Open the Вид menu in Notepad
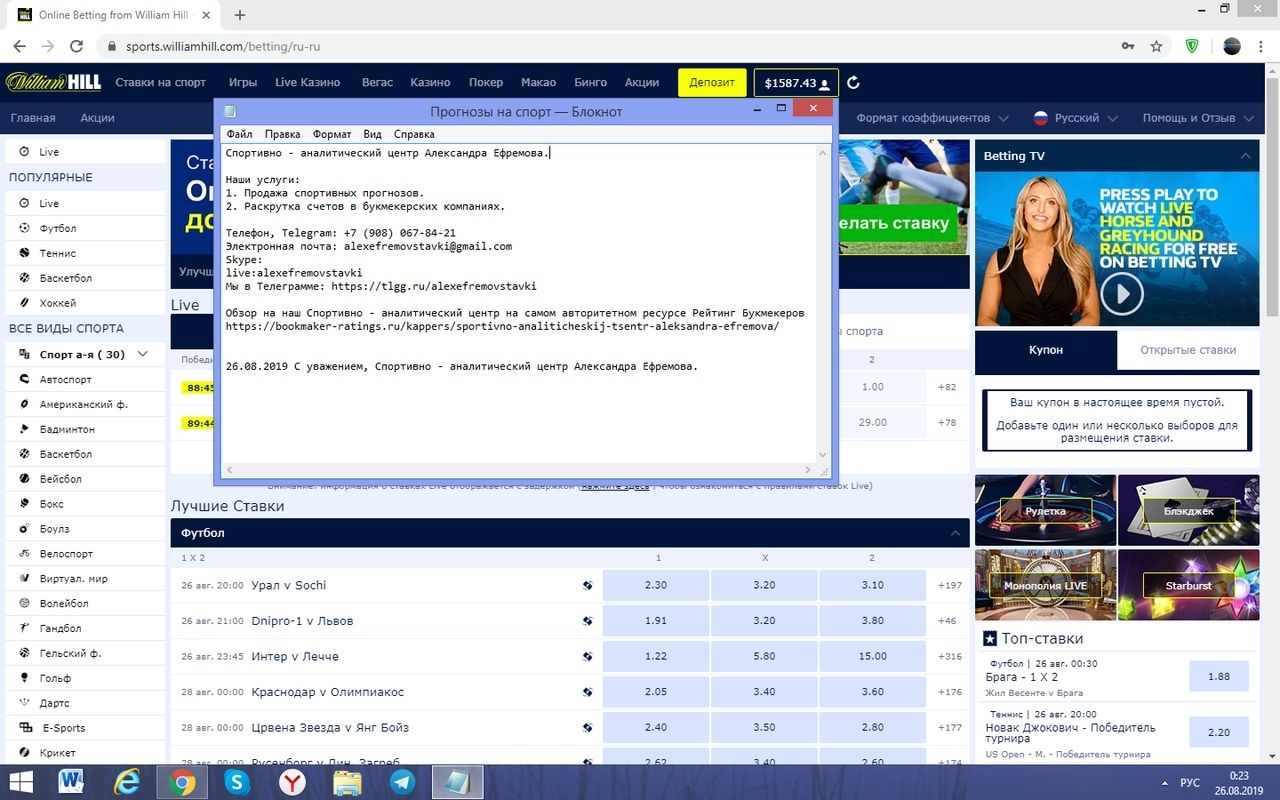1280x800 pixels. point(372,134)
